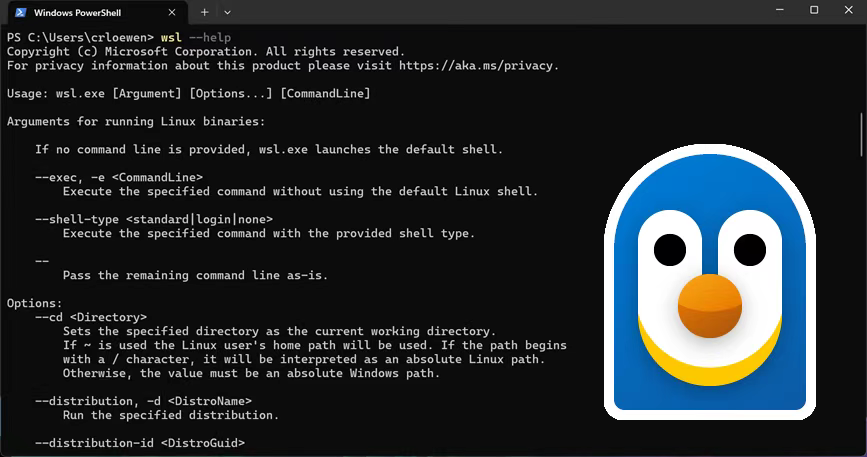Close the Windows PowerShell tab

172,12
